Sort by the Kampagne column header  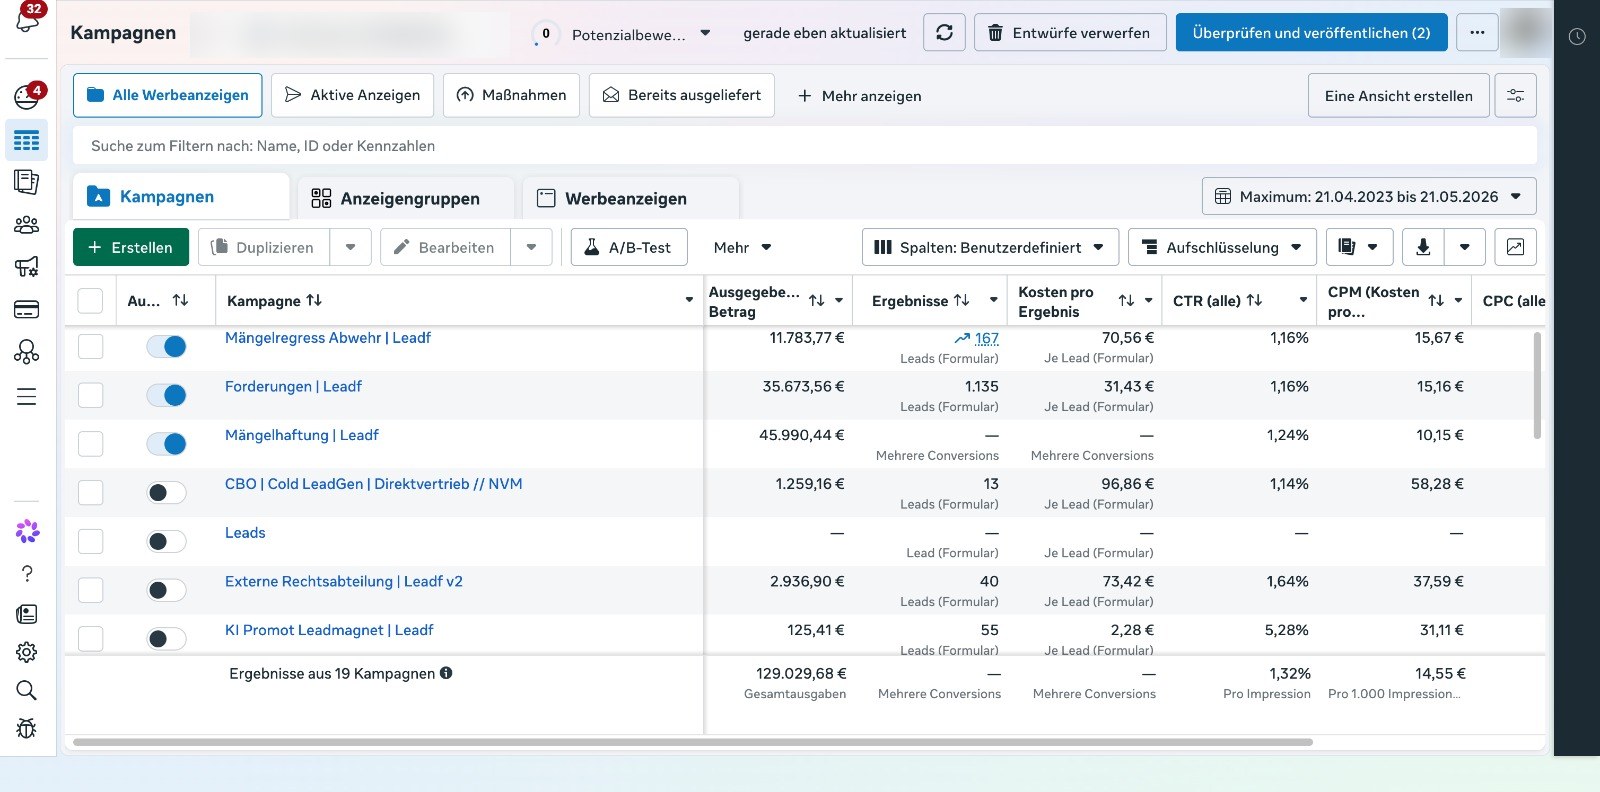pos(274,300)
